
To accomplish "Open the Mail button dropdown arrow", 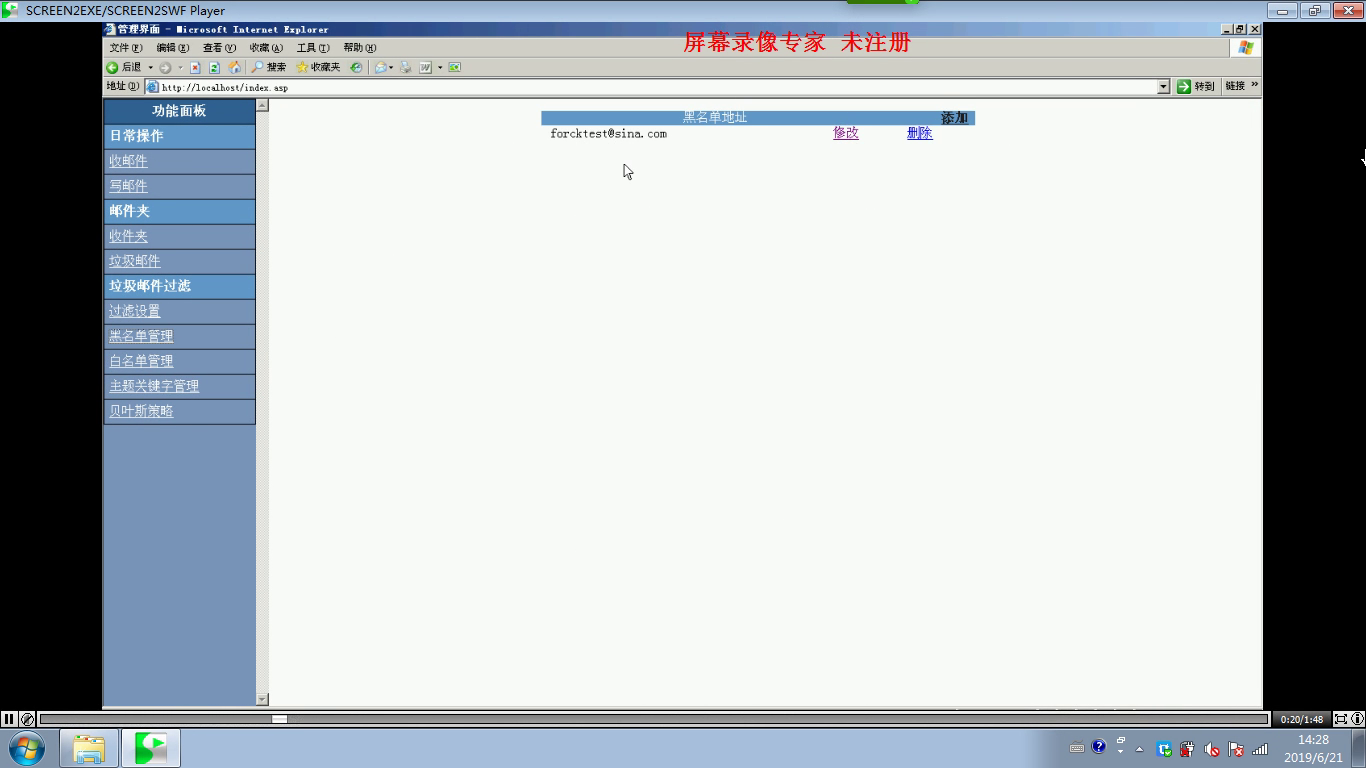I will pyautogui.click(x=391, y=67).
